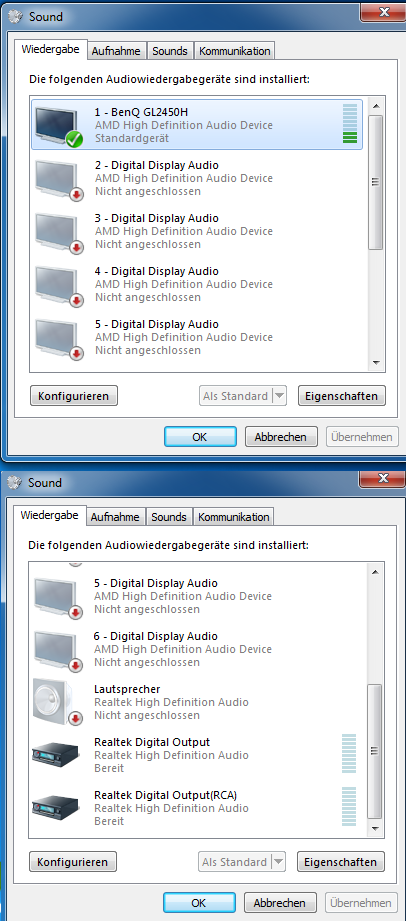
Task: Click scroll down arrow in lower device list
Action: click(375, 829)
